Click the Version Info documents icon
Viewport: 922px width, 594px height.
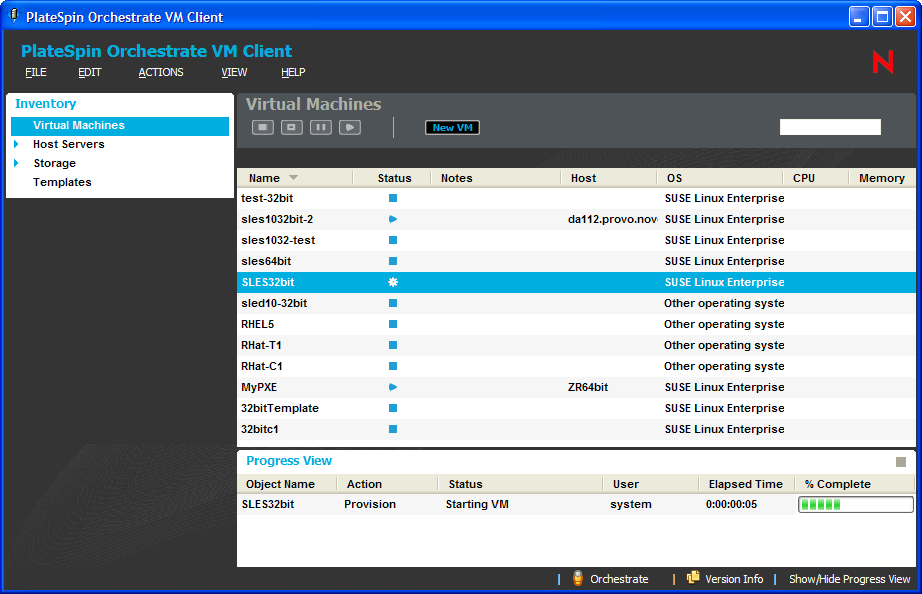tap(693, 578)
